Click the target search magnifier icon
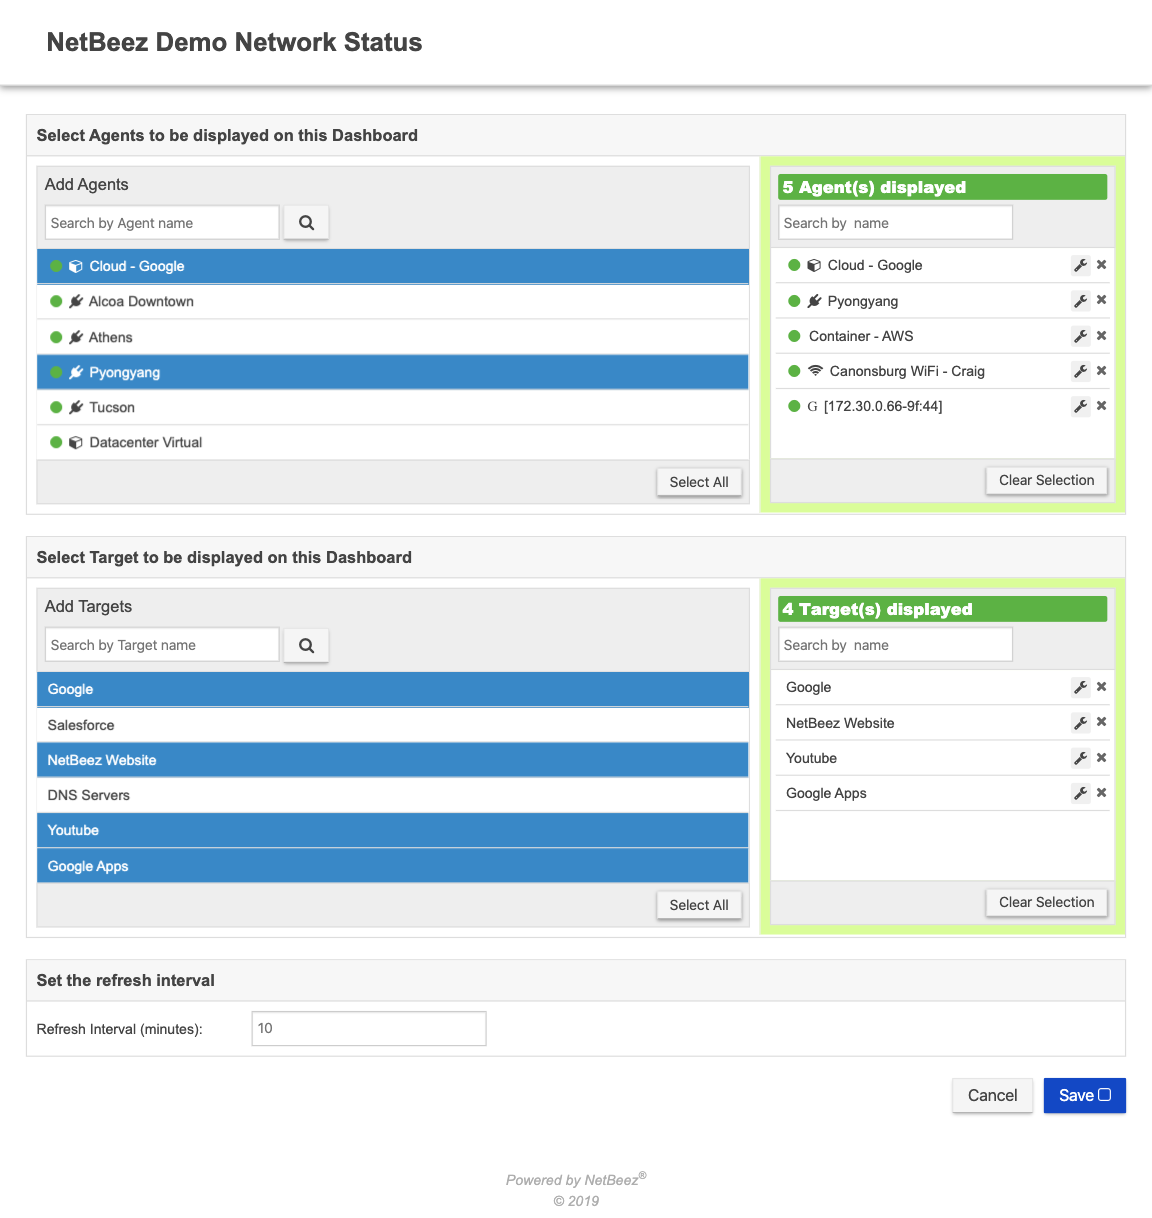This screenshot has height=1218, width=1152. (x=306, y=645)
